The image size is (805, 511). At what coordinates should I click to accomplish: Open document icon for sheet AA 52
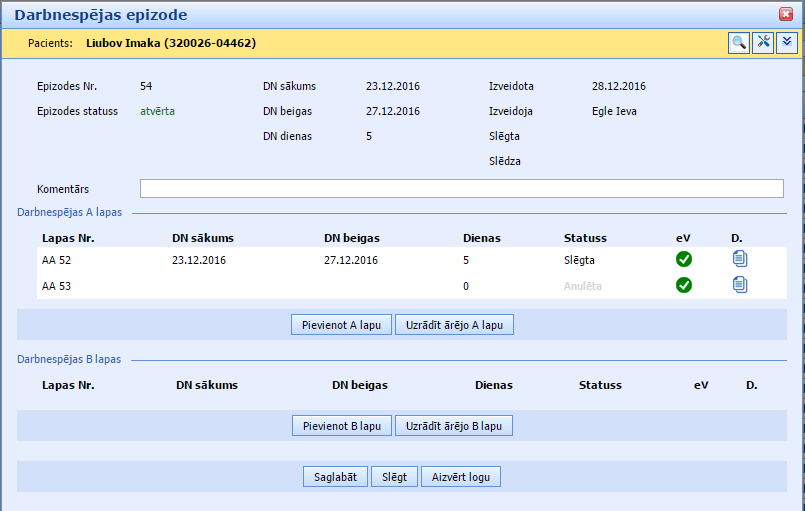(739, 259)
